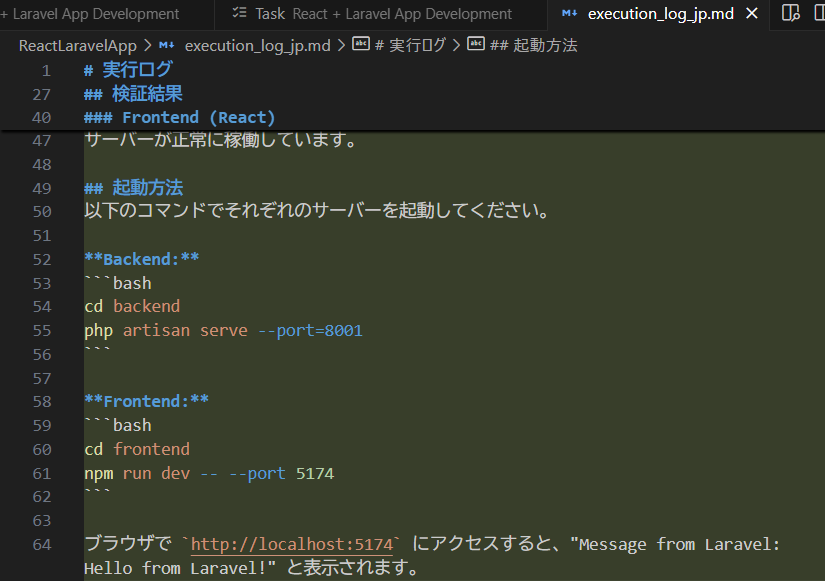Place cursor on 'npm run dev -- --port 5174'
This screenshot has width=825, height=581.
pos(209,473)
